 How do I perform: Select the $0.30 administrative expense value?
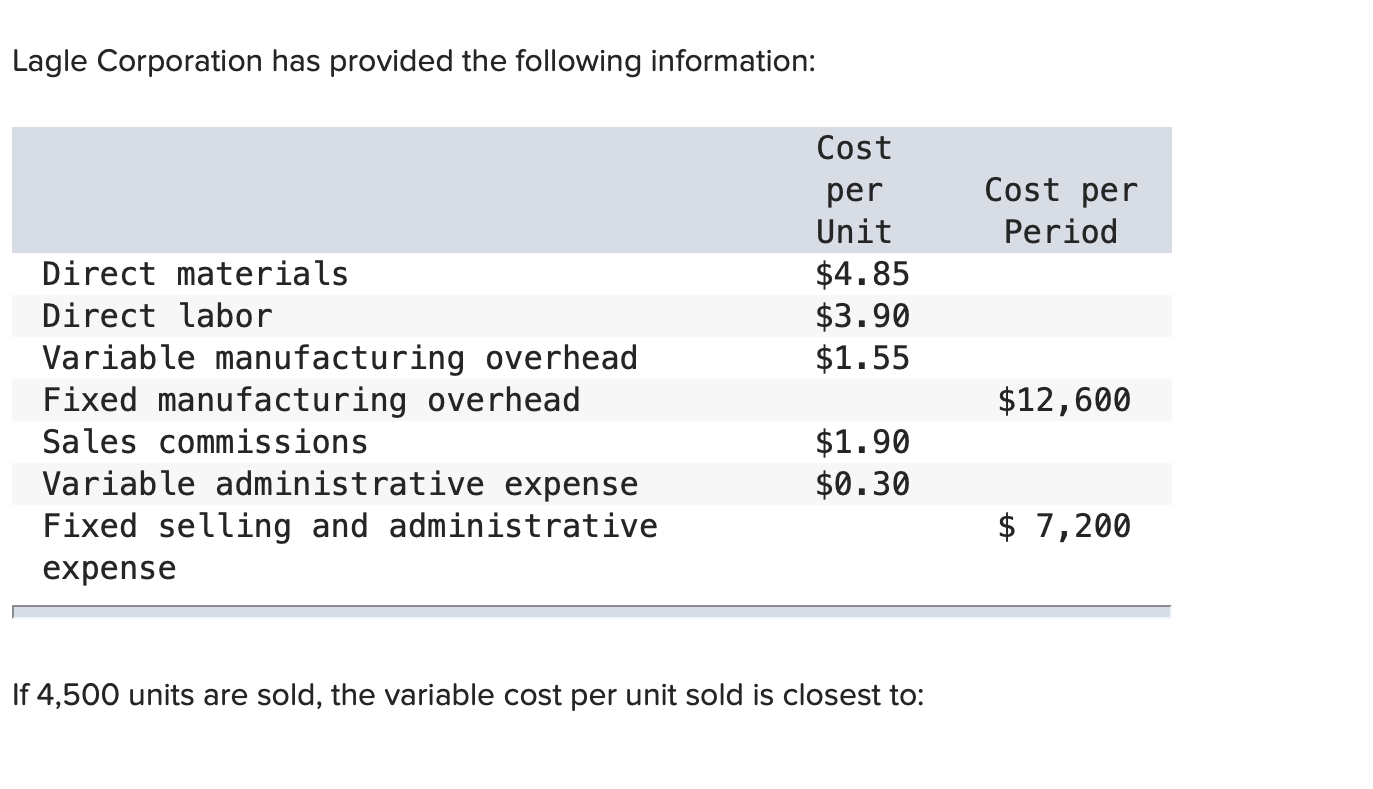pyautogui.click(x=862, y=484)
